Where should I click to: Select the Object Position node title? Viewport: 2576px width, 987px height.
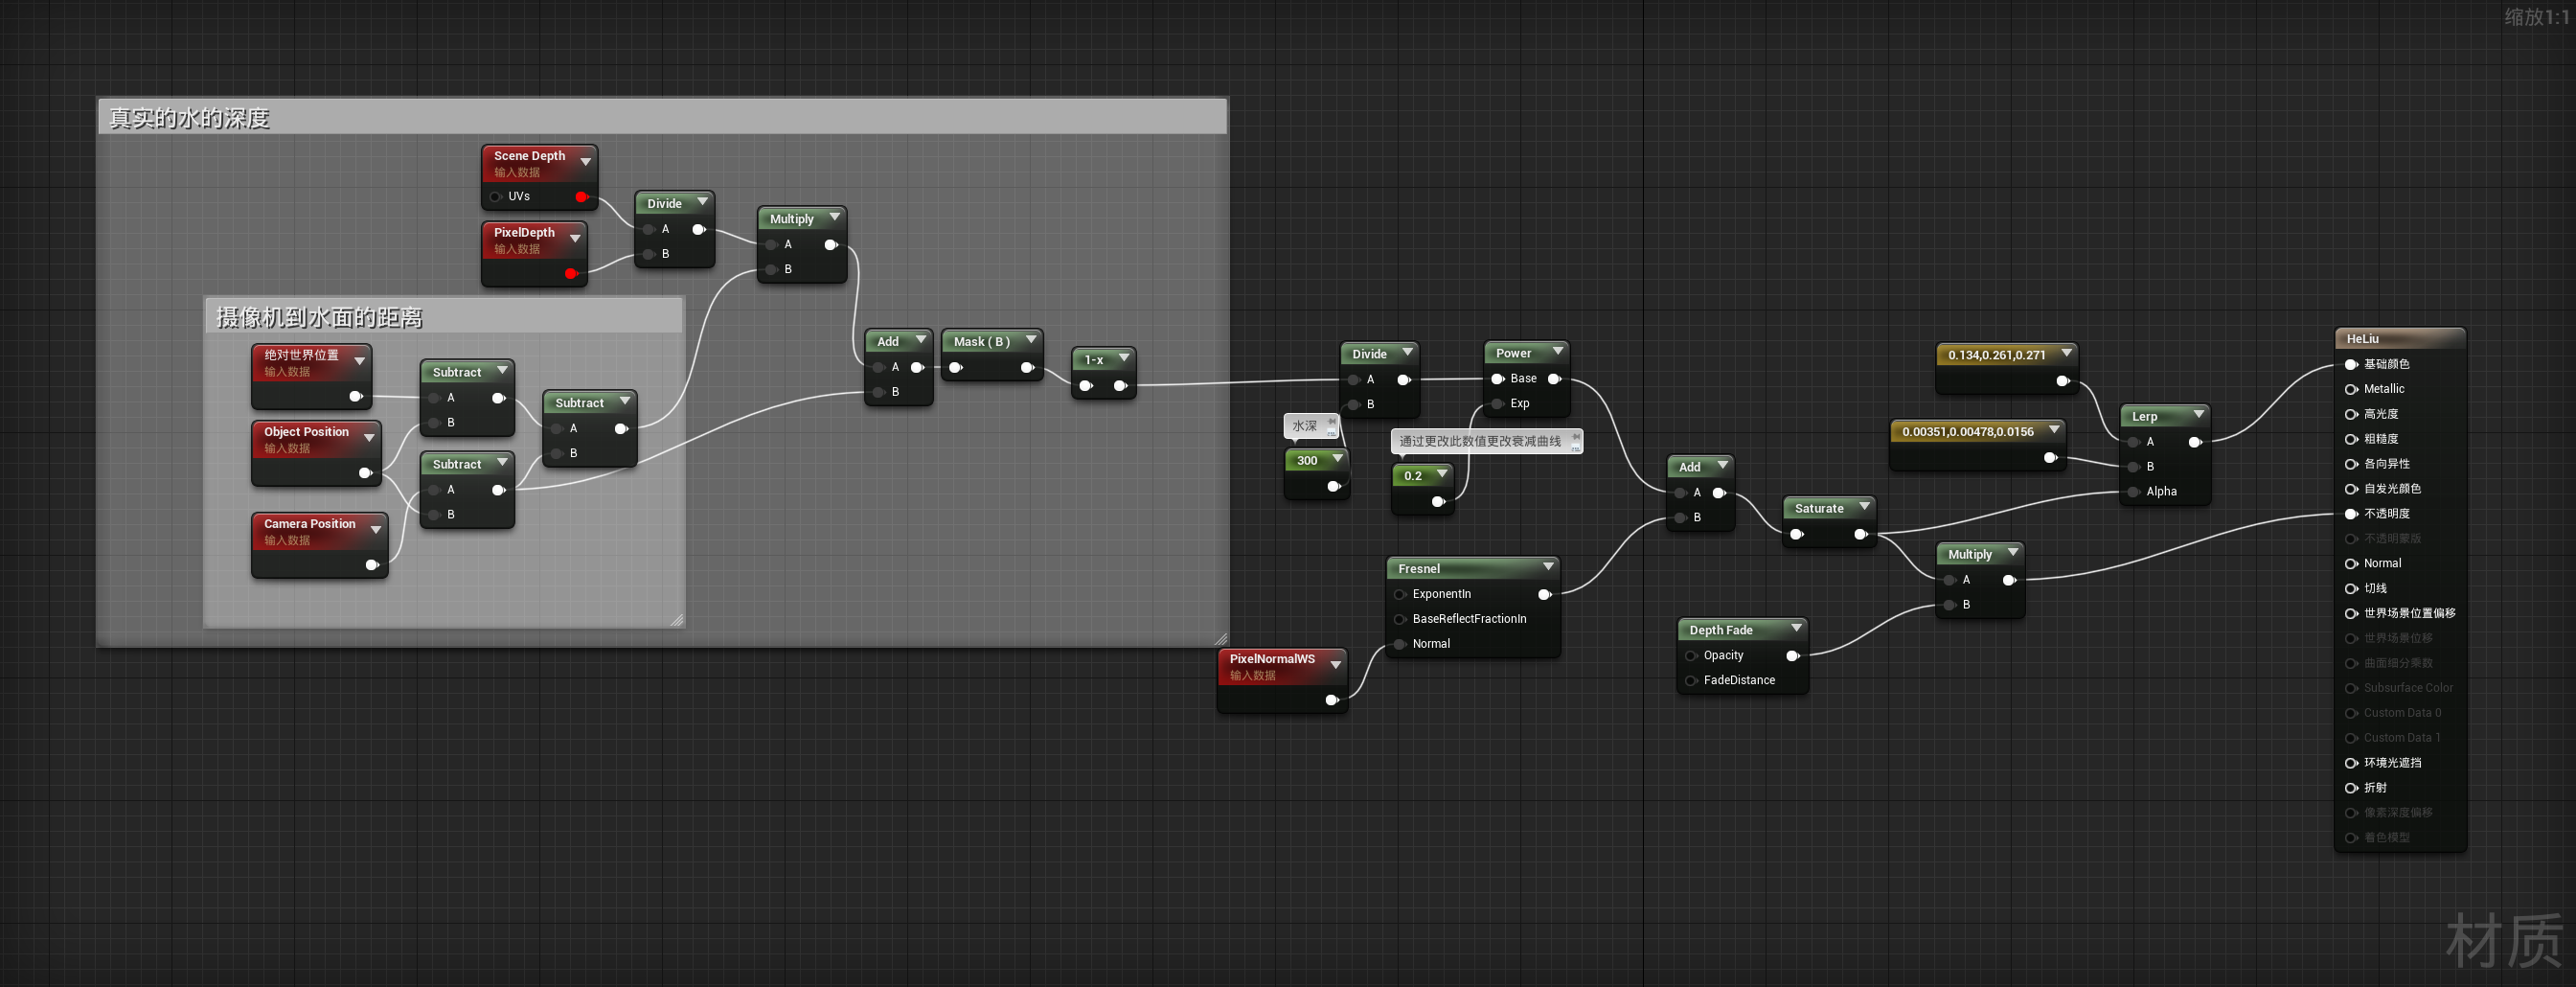point(306,432)
